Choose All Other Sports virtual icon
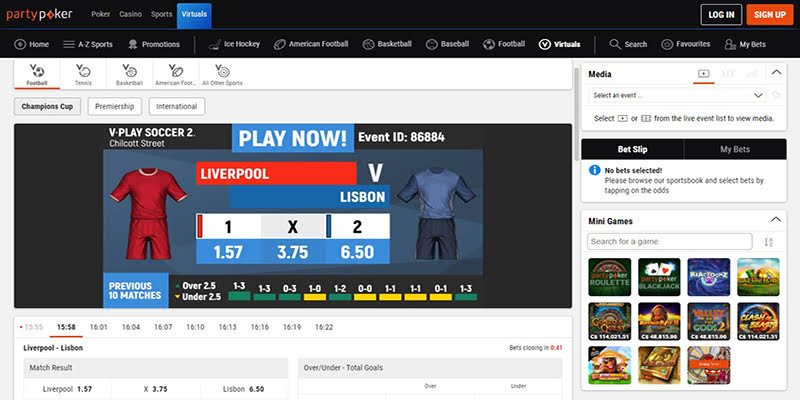 222,71
